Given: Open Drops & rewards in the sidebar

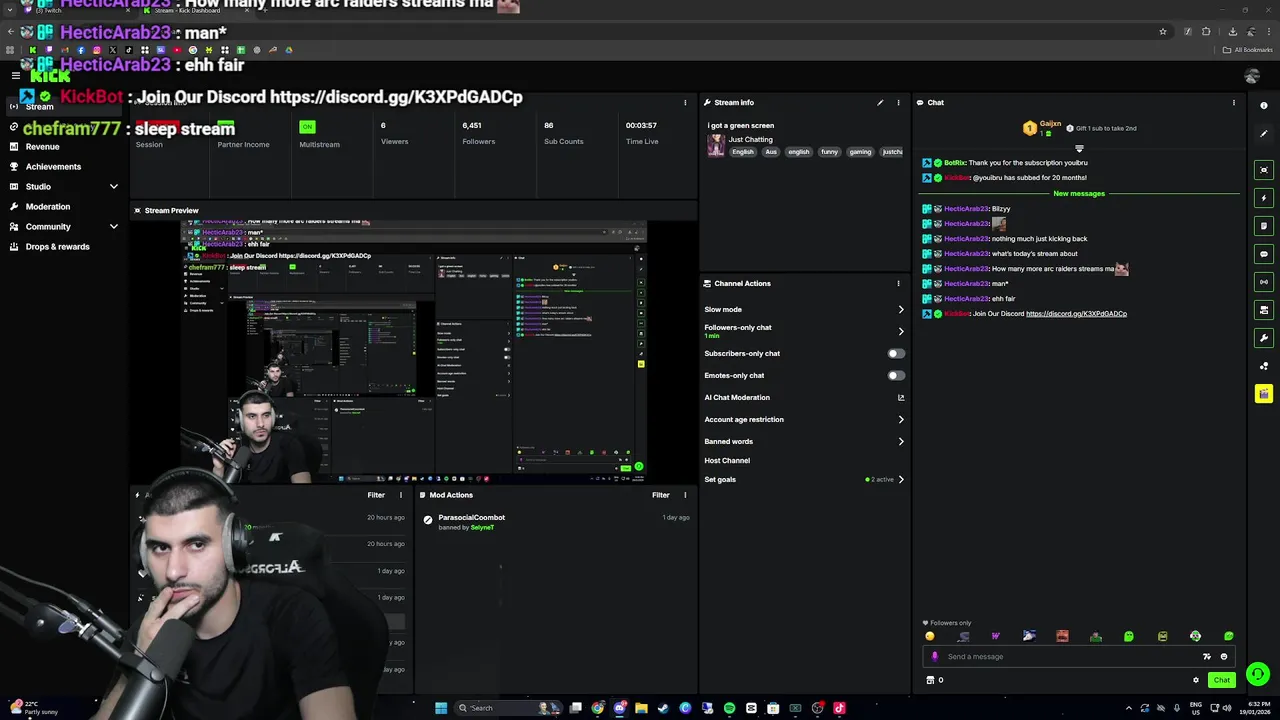Looking at the screenshot, I should point(57,246).
